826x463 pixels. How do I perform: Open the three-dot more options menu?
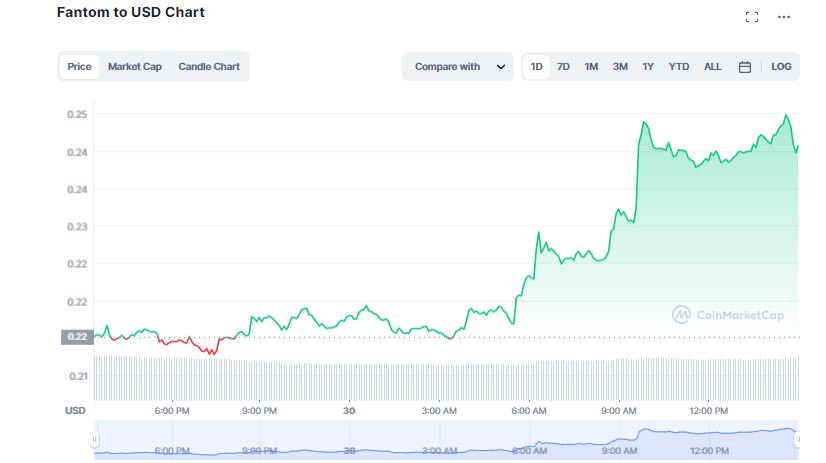point(784,17)
